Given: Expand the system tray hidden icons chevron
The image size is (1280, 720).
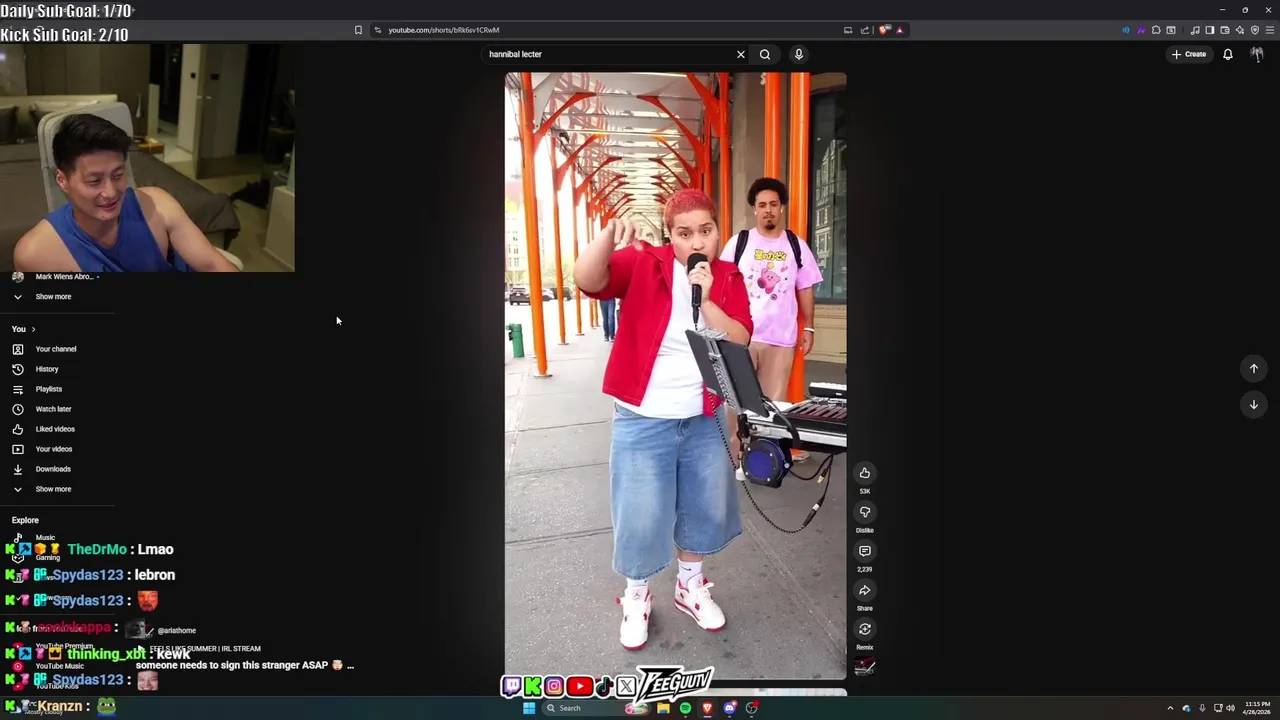Looking at the screenshot, I should pos(1170,708).
